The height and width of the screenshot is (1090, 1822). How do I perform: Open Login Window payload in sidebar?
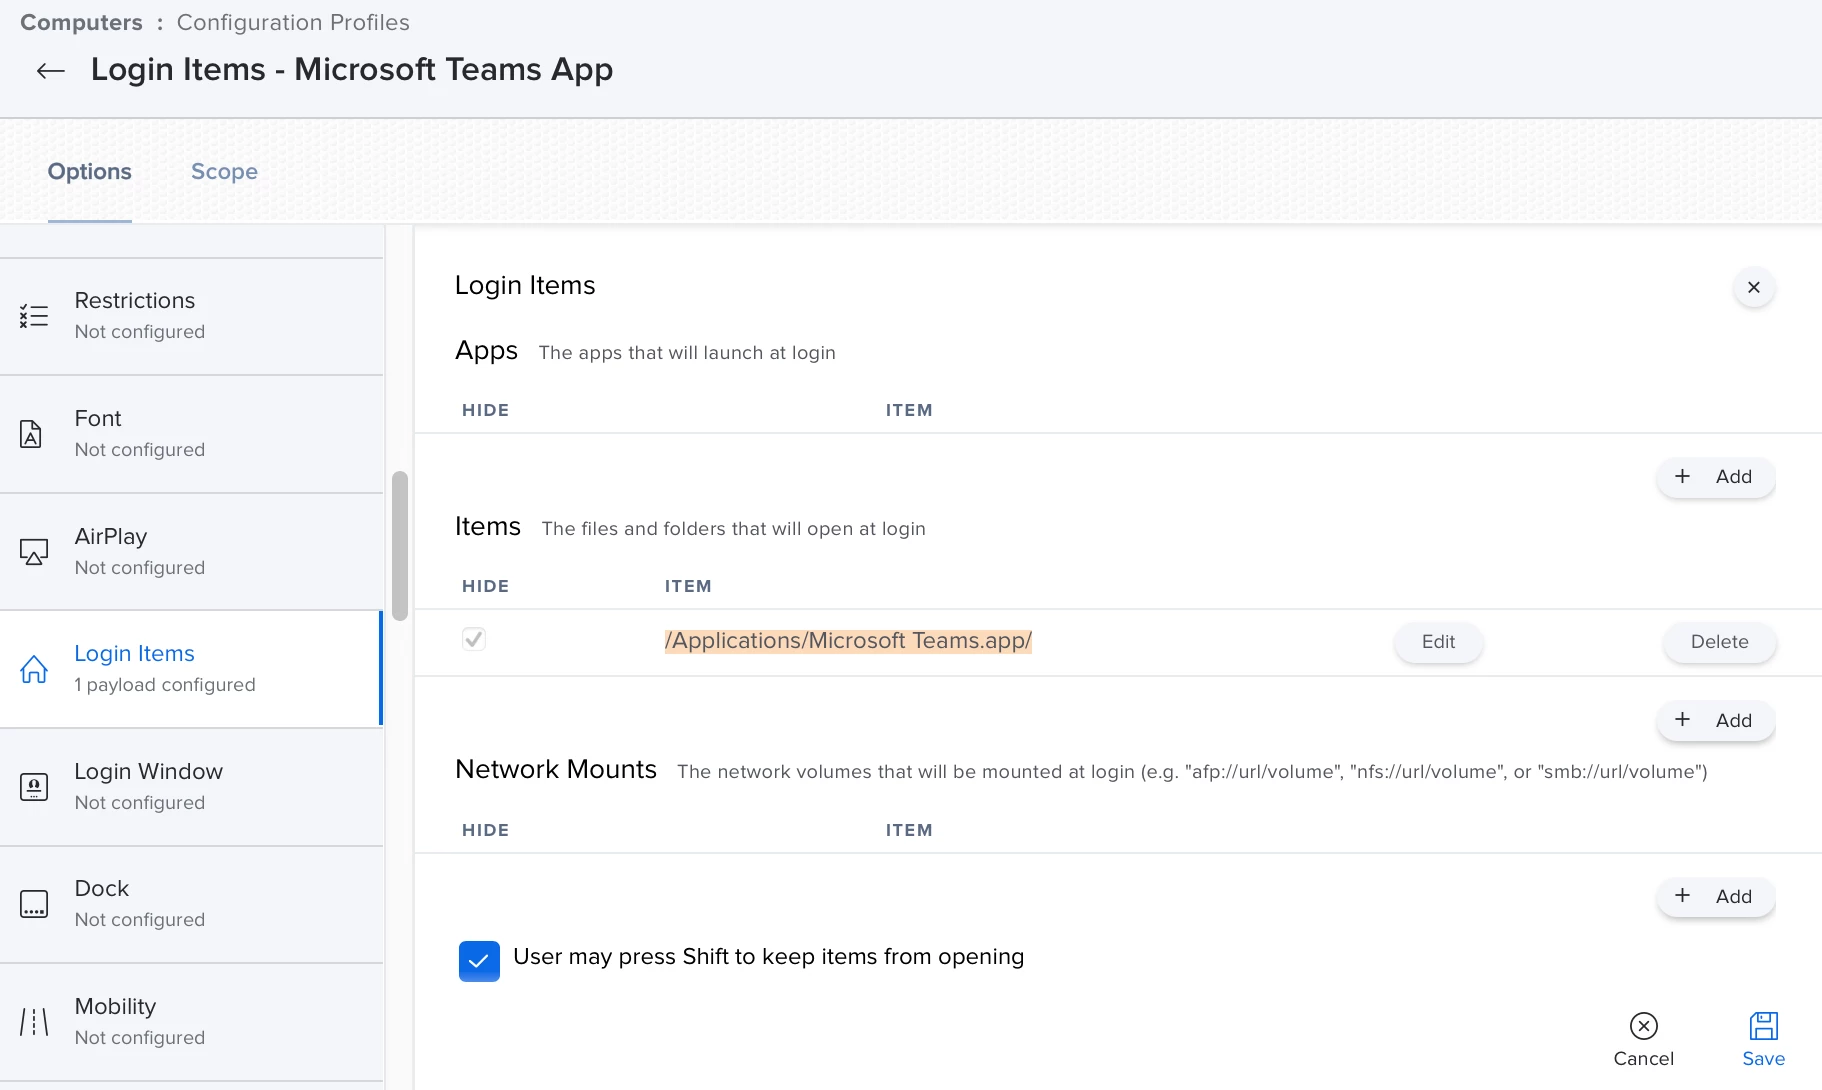coord(192,787)
